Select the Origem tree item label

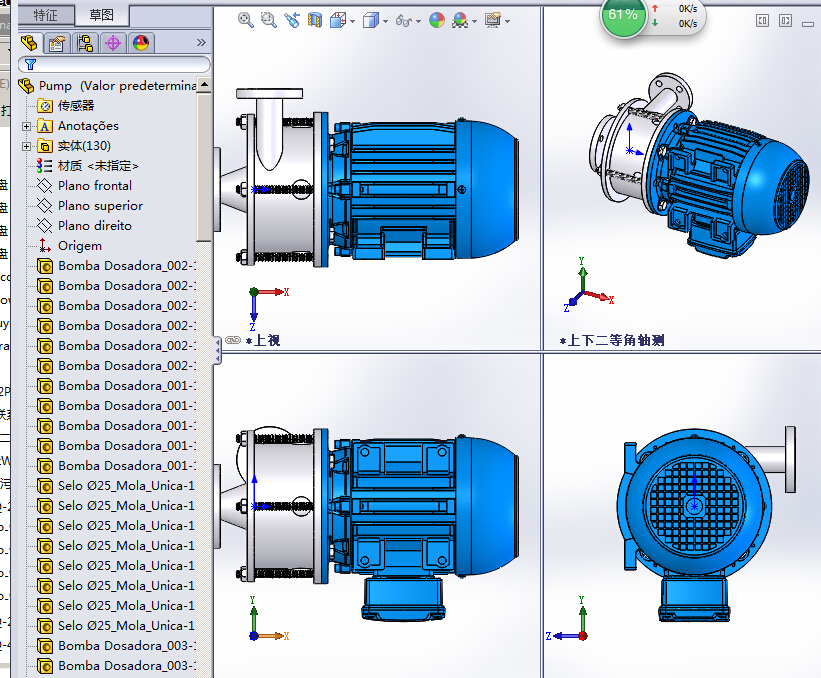(x=80, y=246)
